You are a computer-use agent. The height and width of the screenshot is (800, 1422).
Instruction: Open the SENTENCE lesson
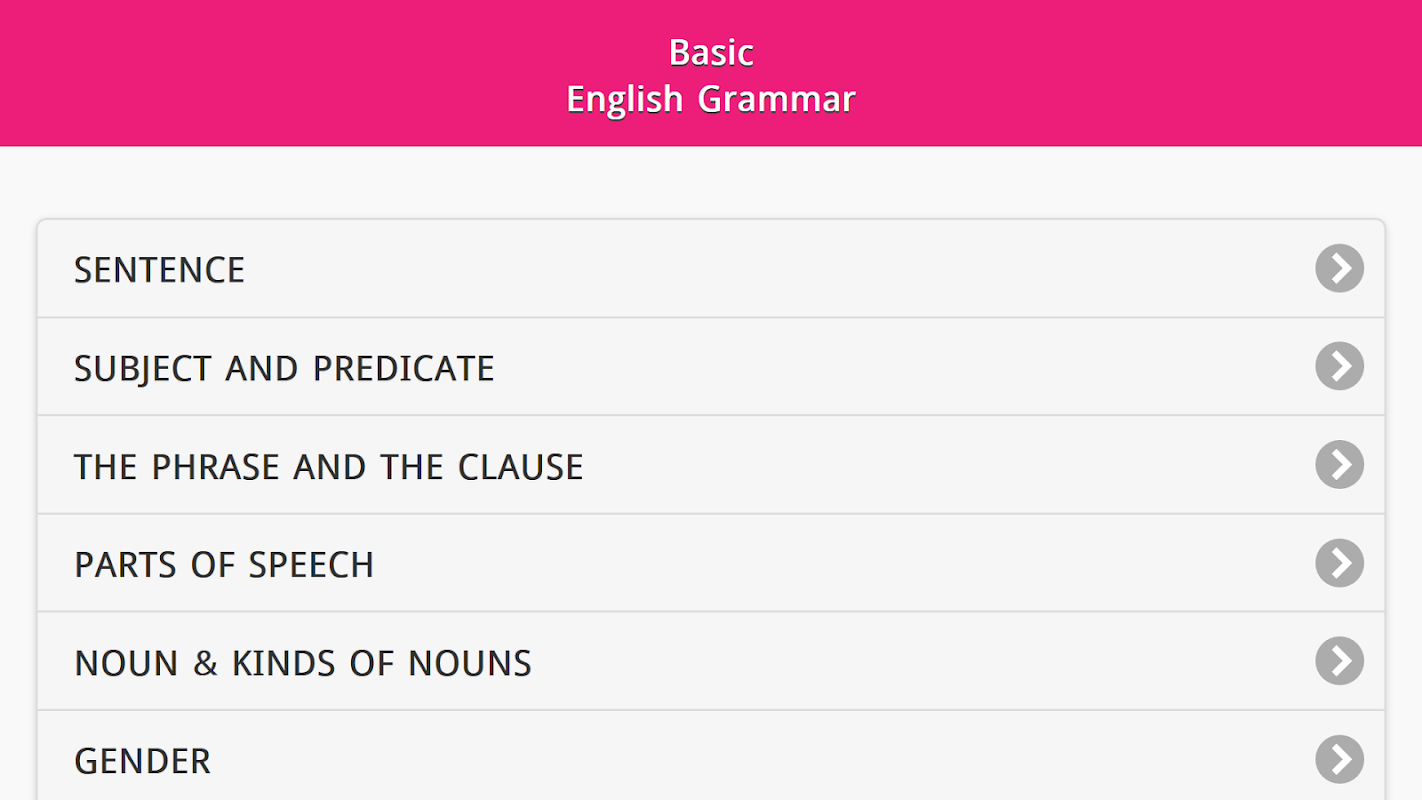[x=160, y=270]
